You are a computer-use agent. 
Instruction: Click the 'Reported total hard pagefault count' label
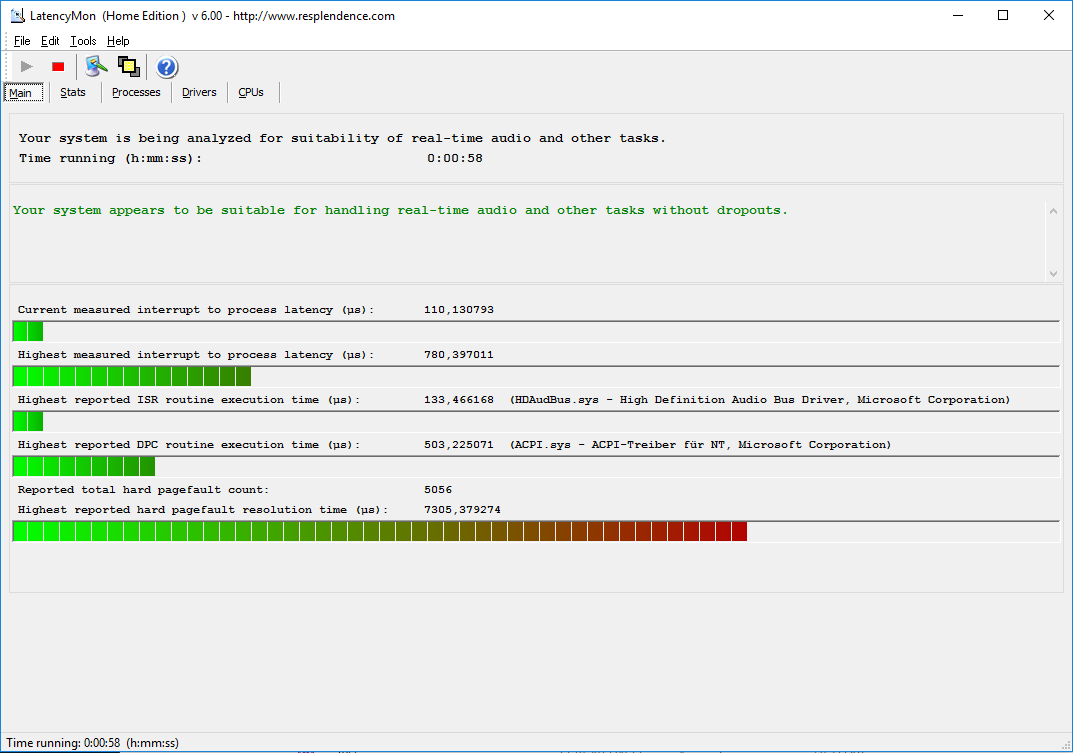143,490
